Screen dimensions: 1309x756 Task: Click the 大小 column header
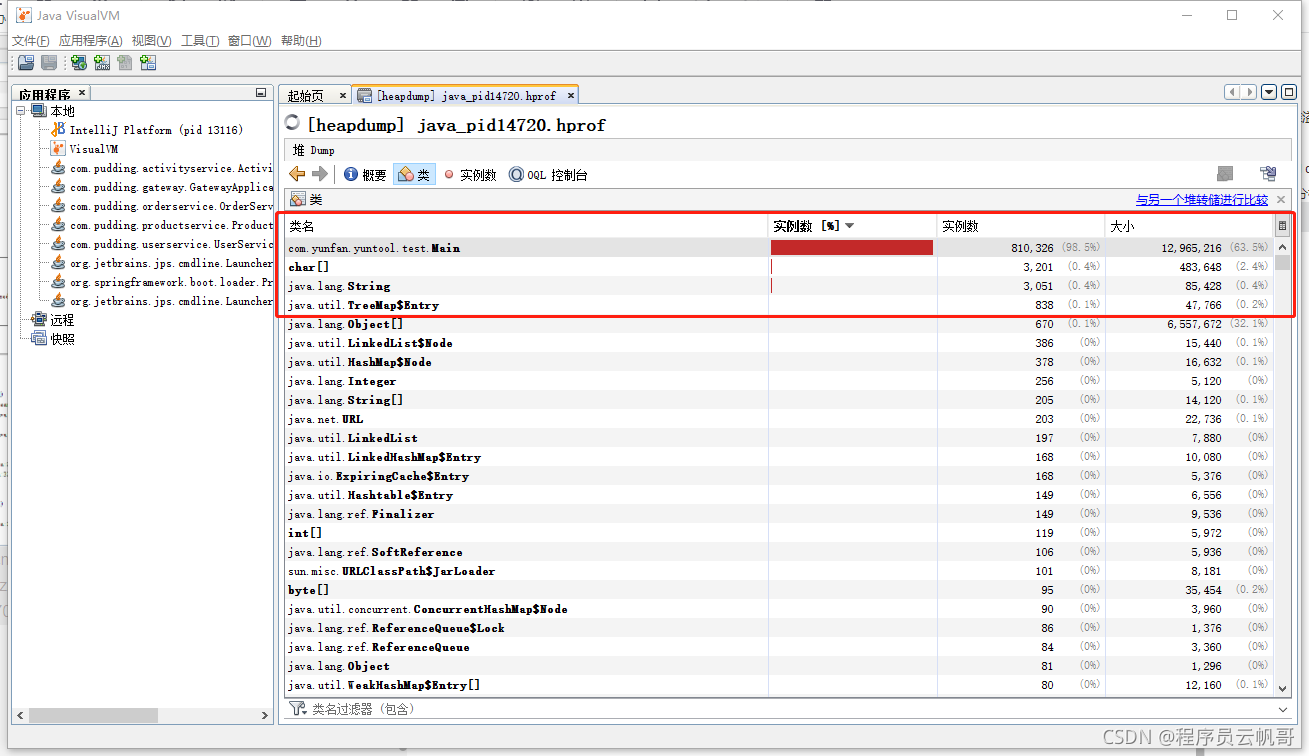(x=1188, y=226)
